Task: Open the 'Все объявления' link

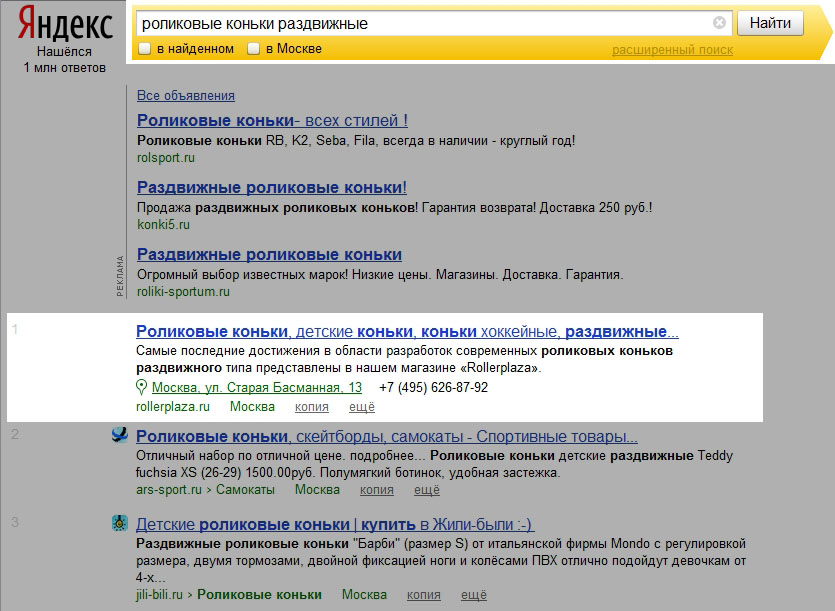Action: point(186,95)
